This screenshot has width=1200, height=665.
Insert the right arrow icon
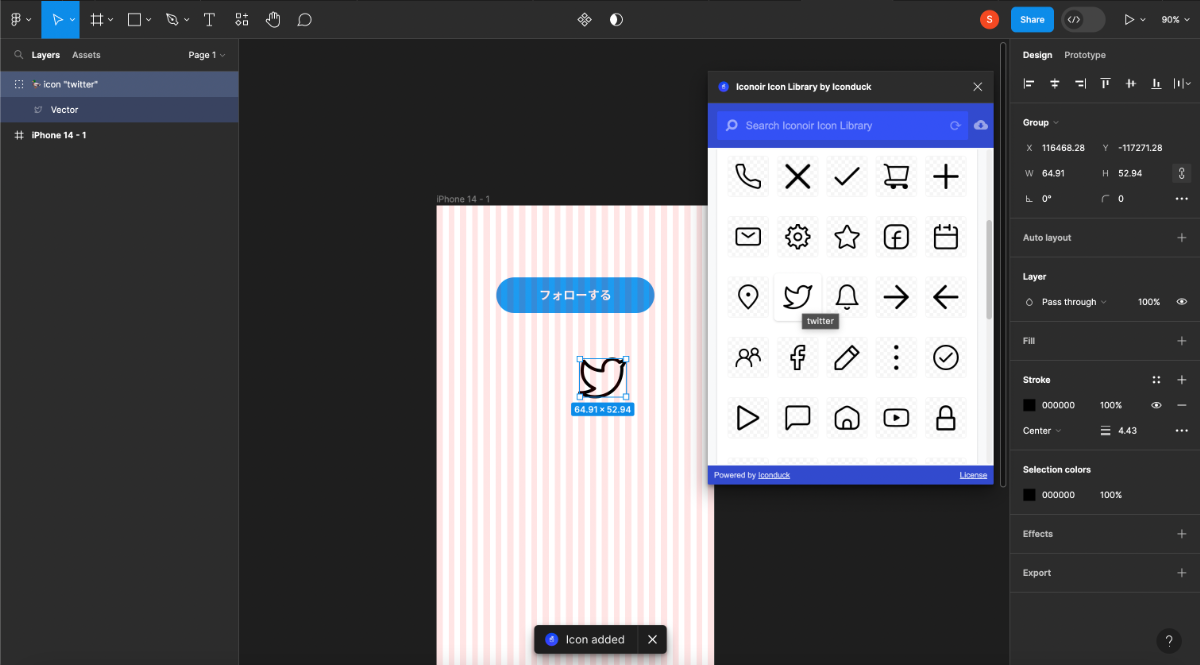(x=896, y=297)
